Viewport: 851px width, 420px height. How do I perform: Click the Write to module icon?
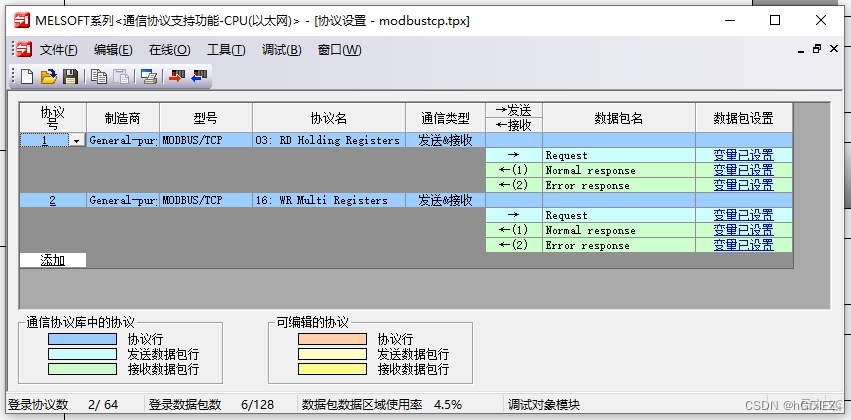[177, 76]
